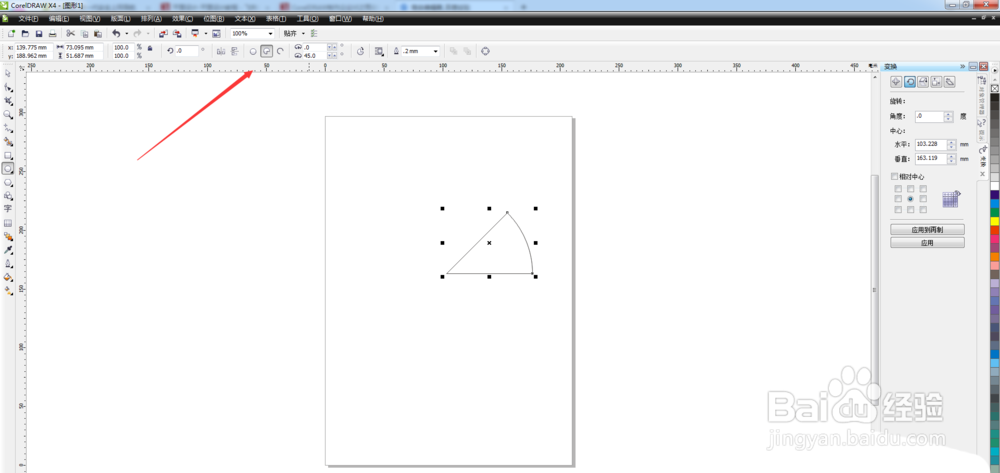1000x473 pixels.
Task: Switch to Scale and Mirror transform tab
Action: click(923, 82)
